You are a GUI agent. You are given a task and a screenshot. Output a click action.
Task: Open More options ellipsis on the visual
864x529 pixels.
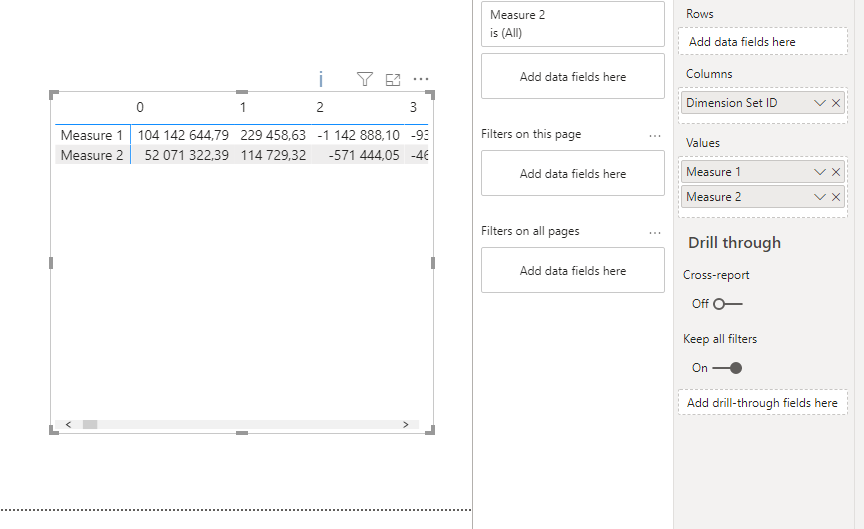421,79
